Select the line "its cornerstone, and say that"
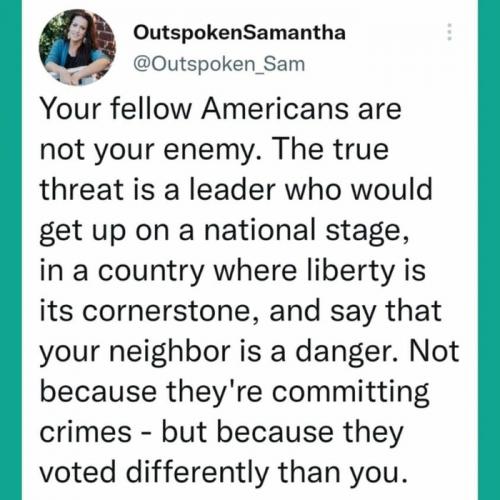500x500 pixels. (240, 312)
